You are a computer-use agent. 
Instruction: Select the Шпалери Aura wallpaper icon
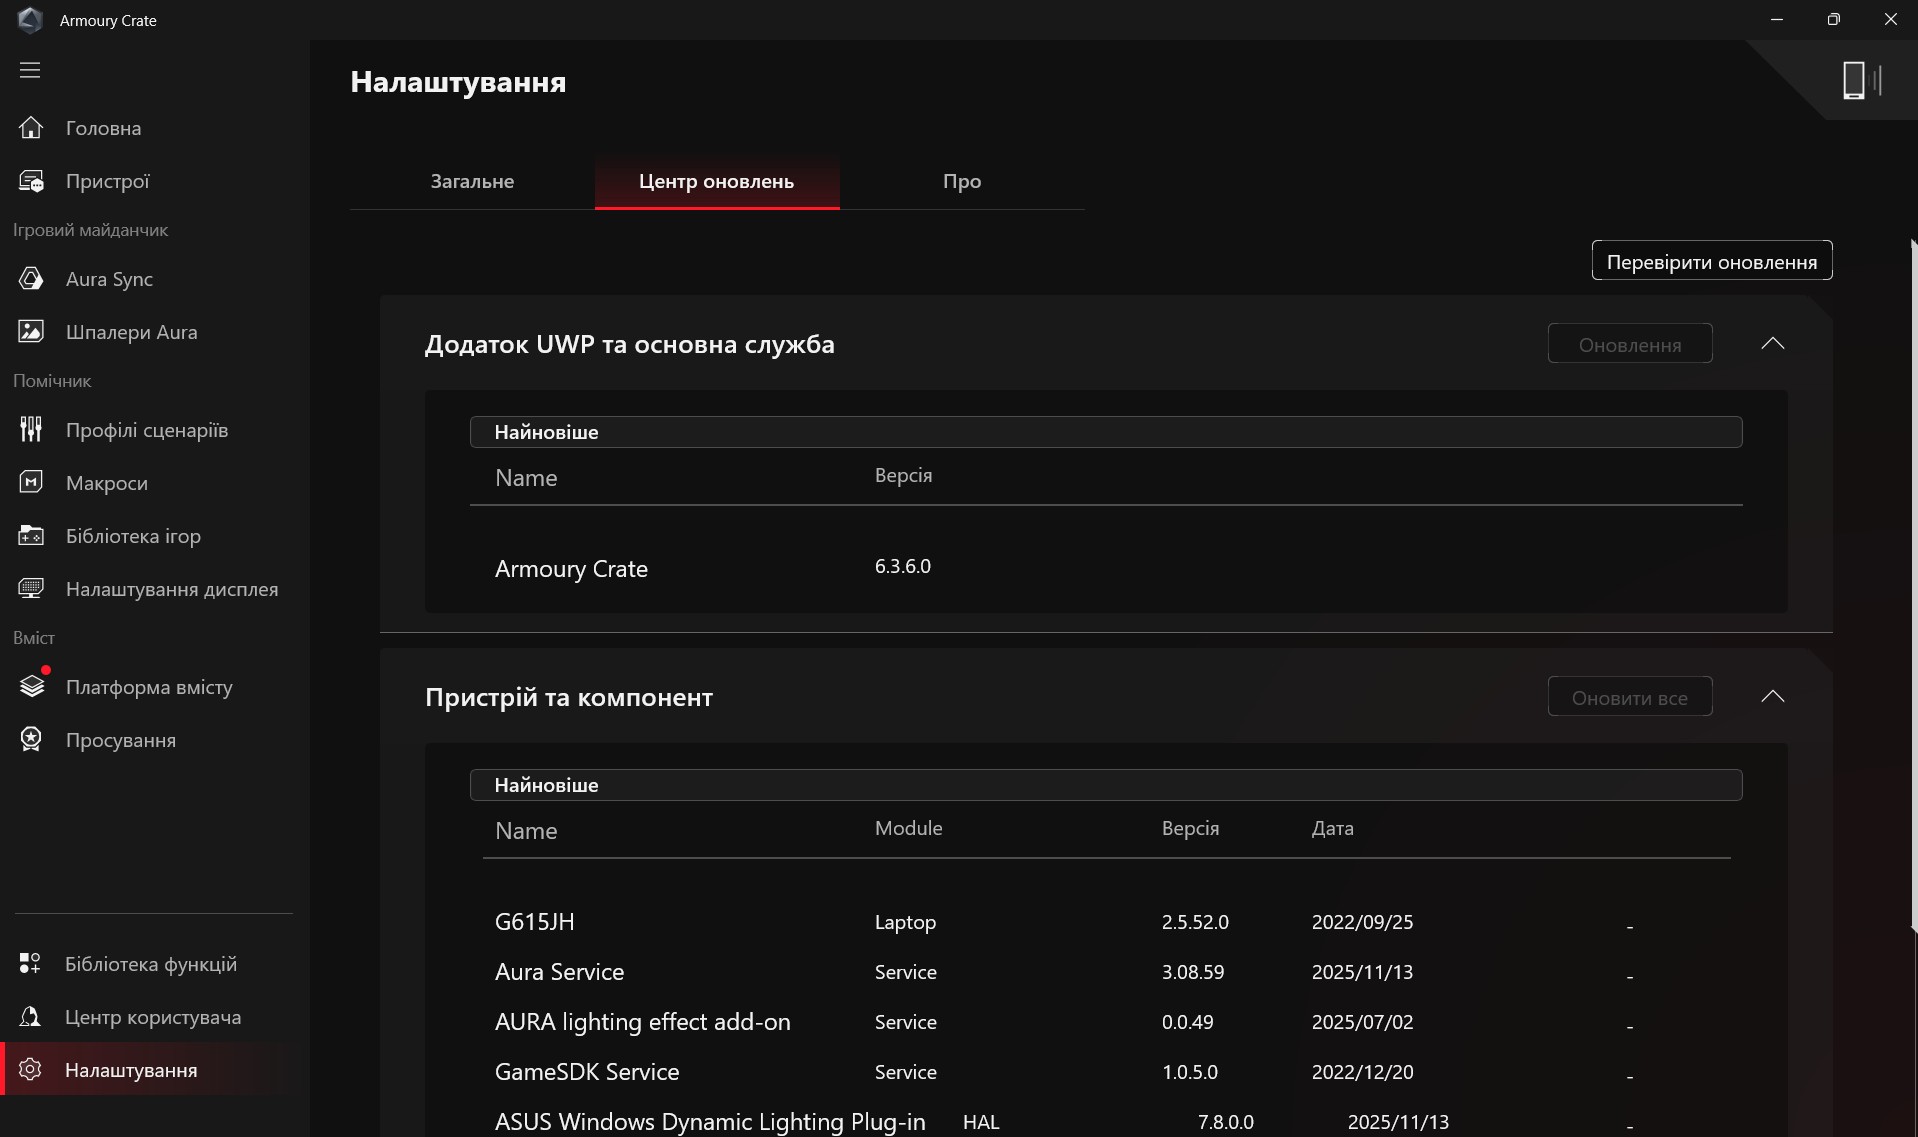tap(31, 332)
